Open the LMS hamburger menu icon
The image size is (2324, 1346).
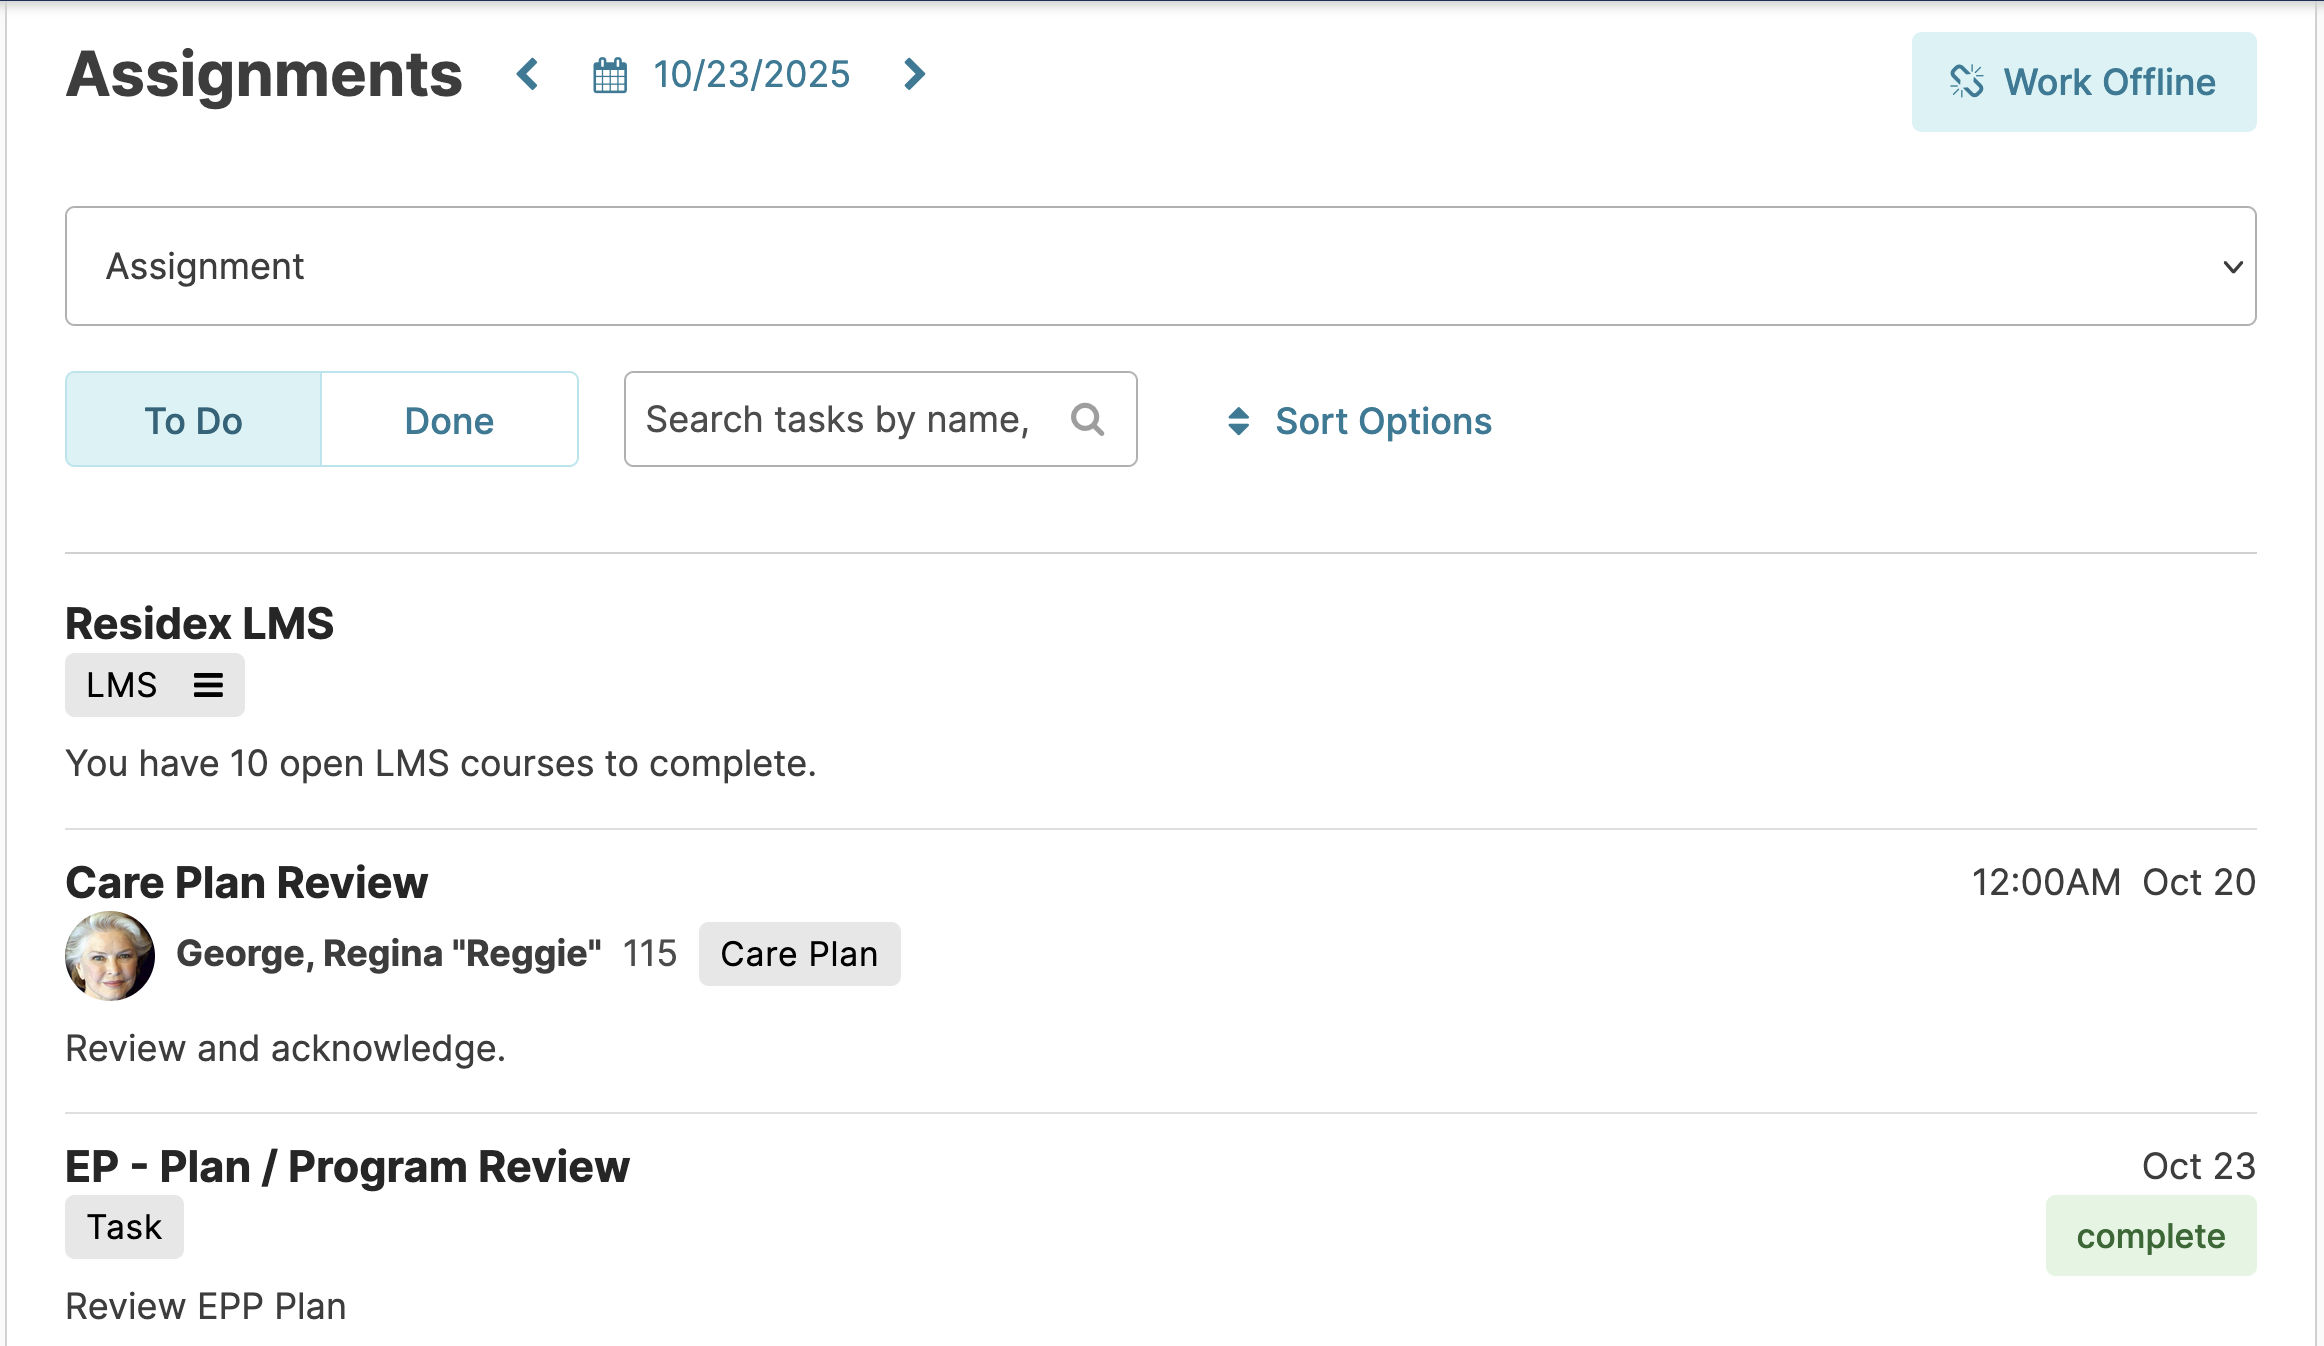click(x=208, y=685)
